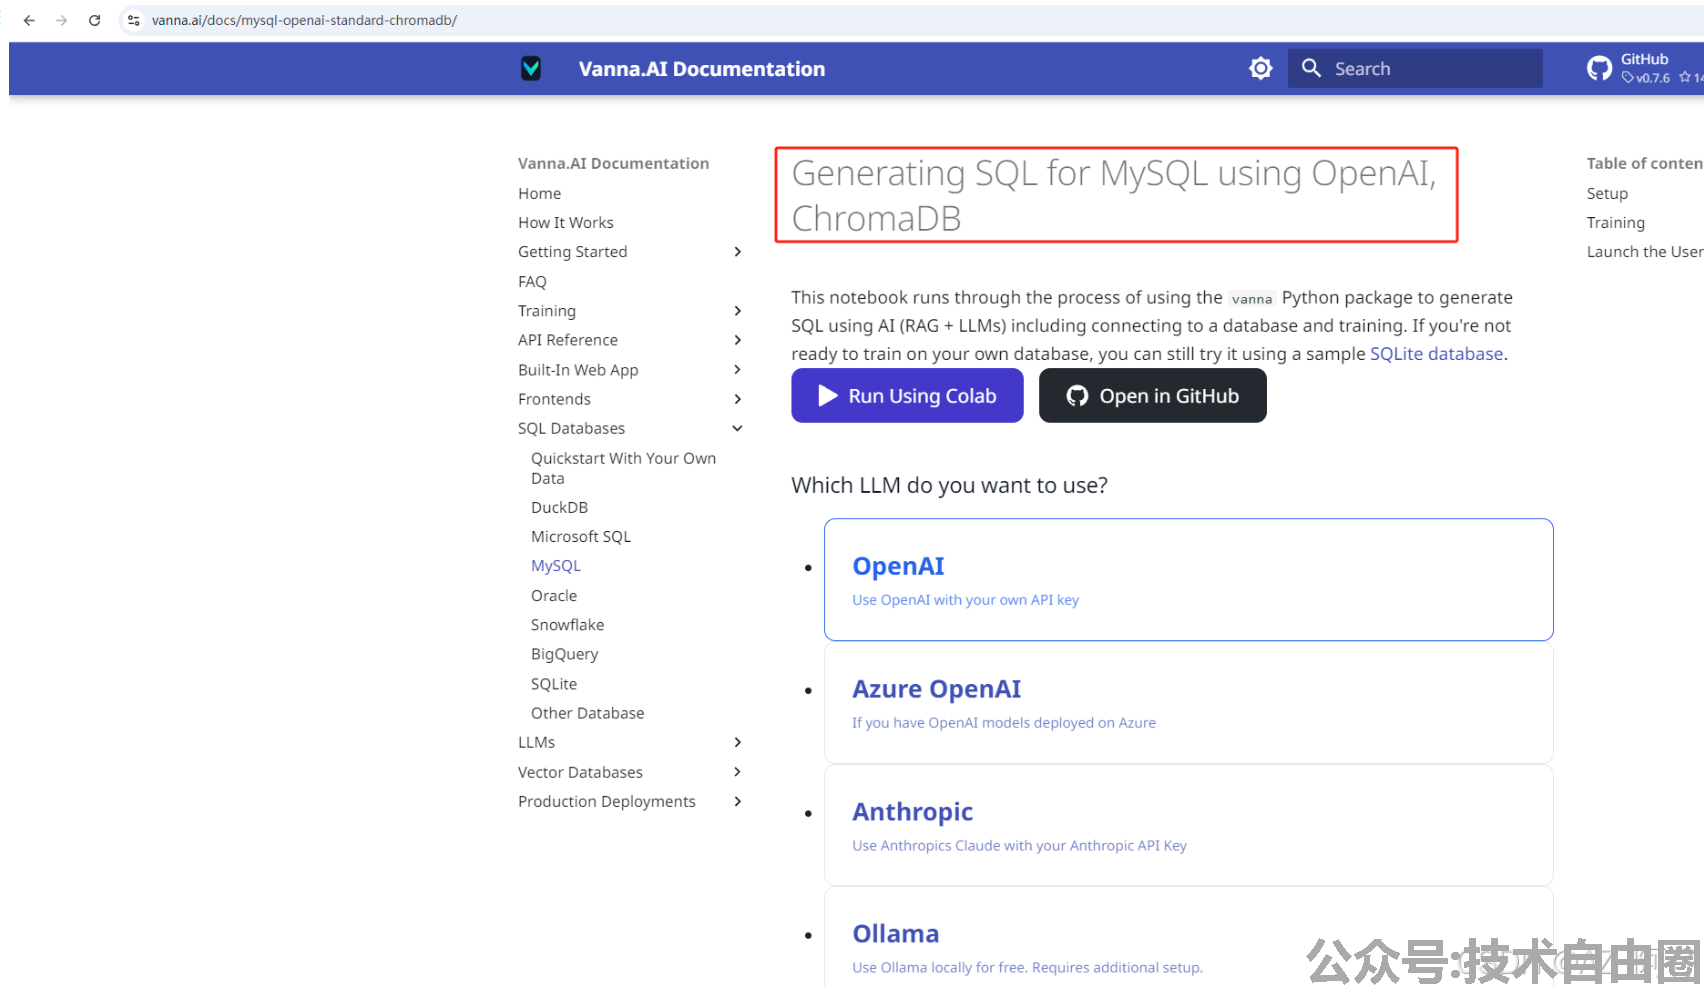Collapse the SQL Databases section
Viewport: 1704px width, 992px height.
click(738, 428)
